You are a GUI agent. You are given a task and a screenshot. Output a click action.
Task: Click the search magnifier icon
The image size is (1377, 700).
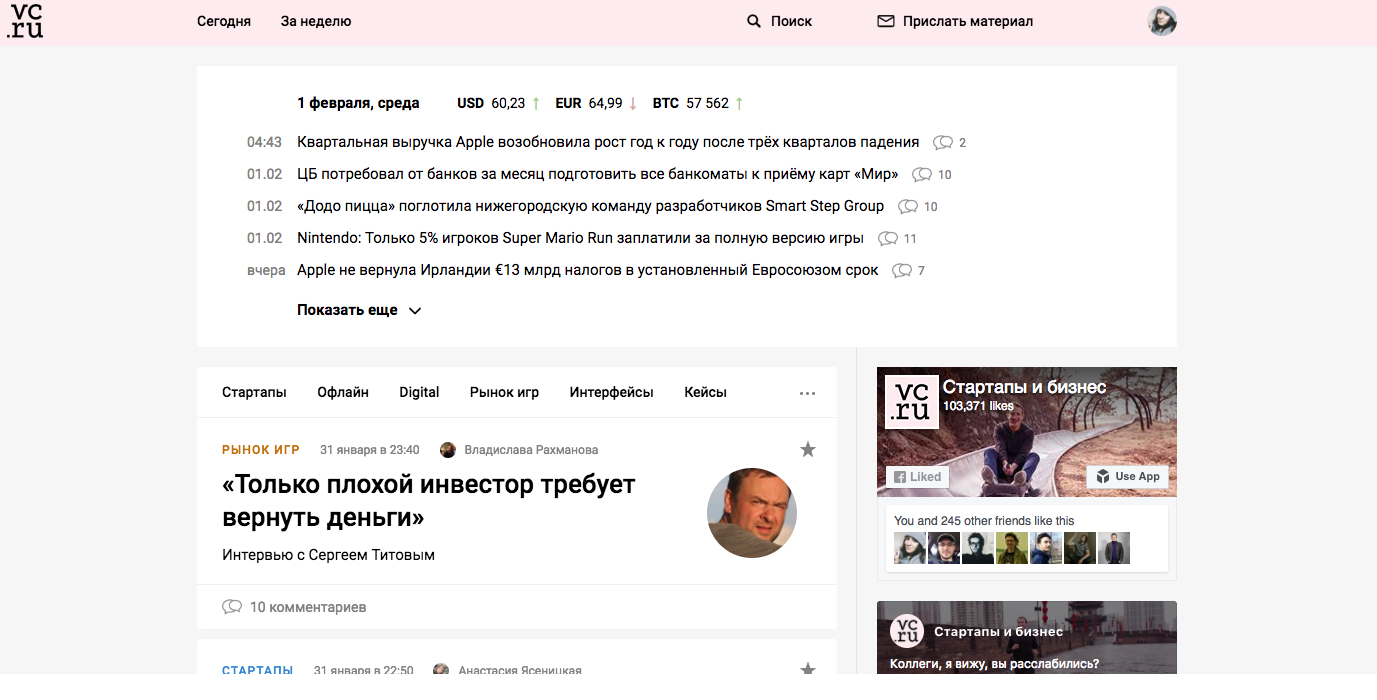pos(754,21)
